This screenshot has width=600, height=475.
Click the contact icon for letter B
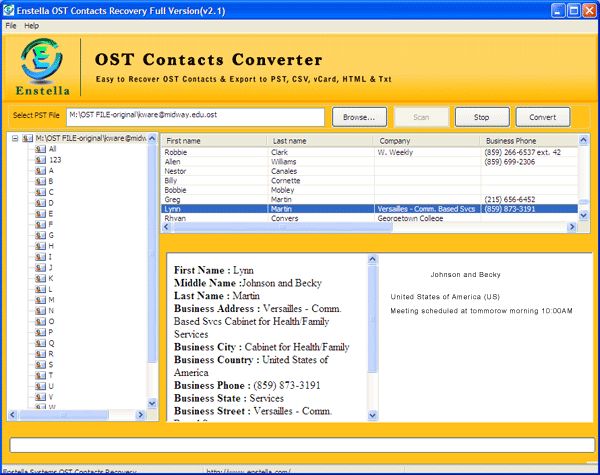(40, 181)
